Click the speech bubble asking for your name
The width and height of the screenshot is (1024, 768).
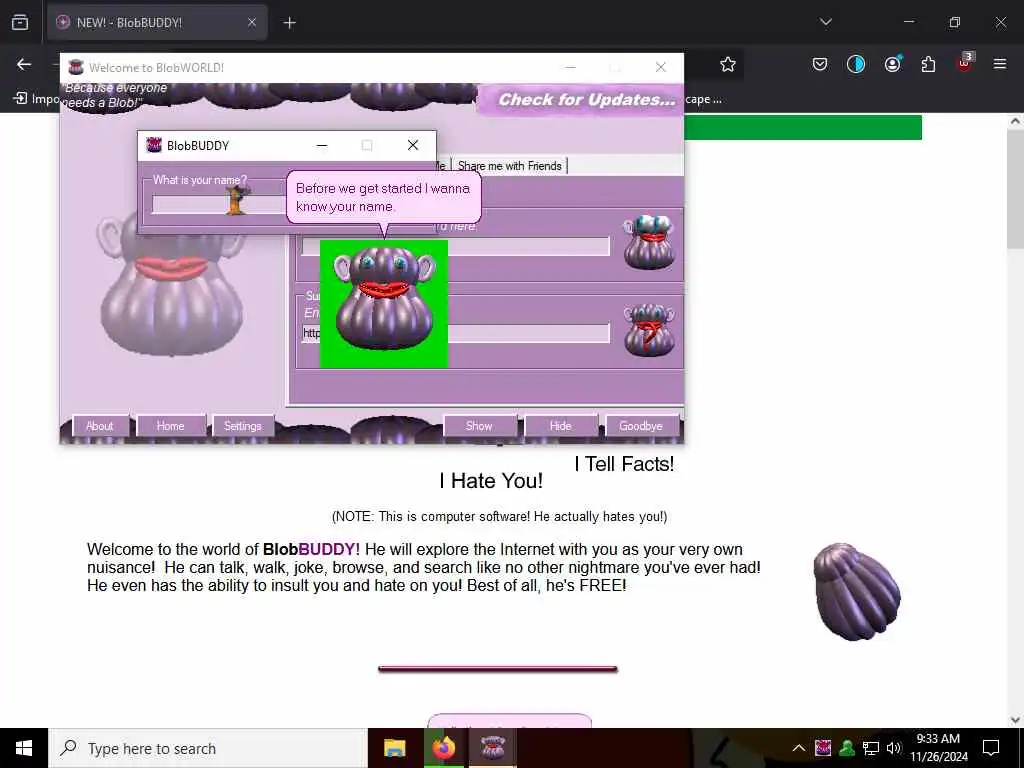pyautogui.click(x=384, y=197)
